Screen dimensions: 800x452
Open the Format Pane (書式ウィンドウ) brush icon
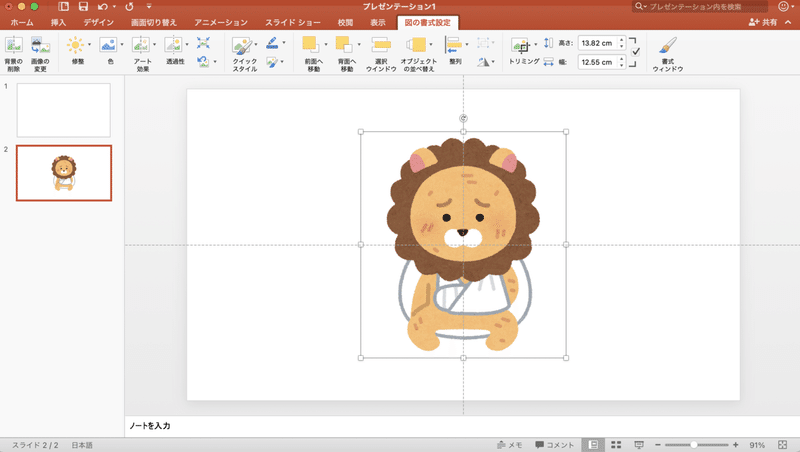(667, 45)
